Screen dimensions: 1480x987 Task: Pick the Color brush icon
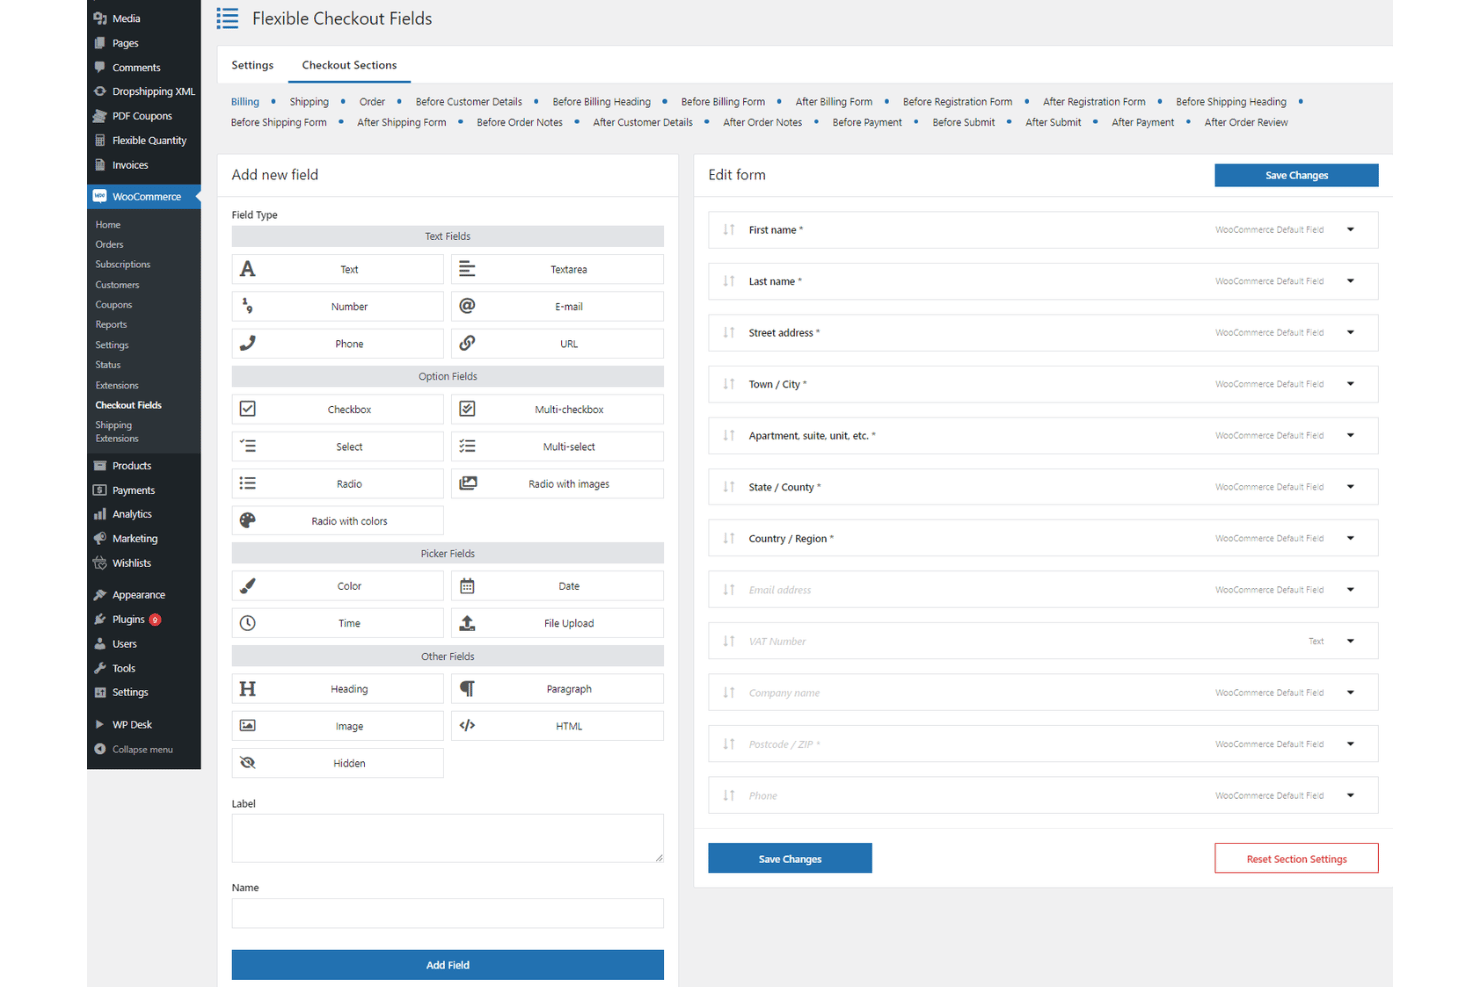(x=248, y=586)
